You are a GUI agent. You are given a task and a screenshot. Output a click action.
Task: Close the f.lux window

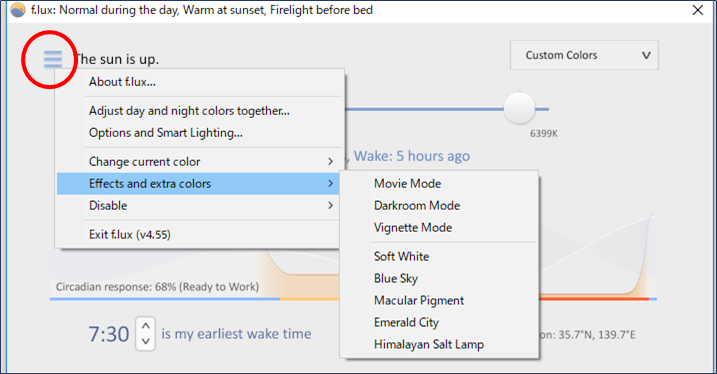(698, 10)
